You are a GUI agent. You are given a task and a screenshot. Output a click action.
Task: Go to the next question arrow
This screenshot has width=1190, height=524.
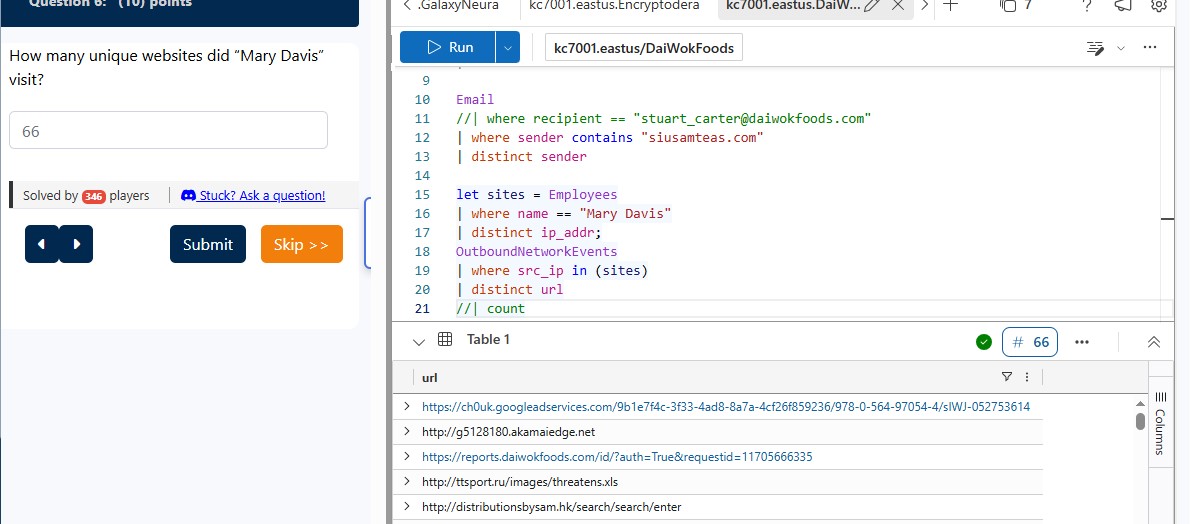click(76, 244)
